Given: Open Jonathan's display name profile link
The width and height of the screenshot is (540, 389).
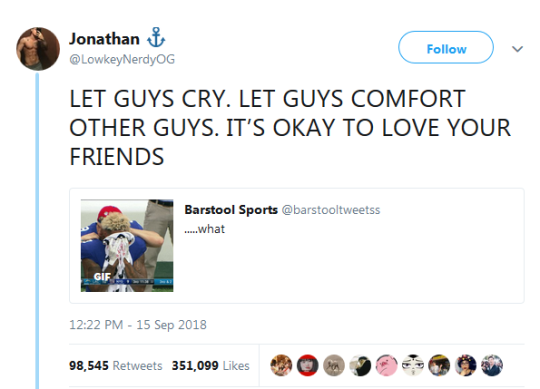Looking at the screenshot, I should [104, 39].
